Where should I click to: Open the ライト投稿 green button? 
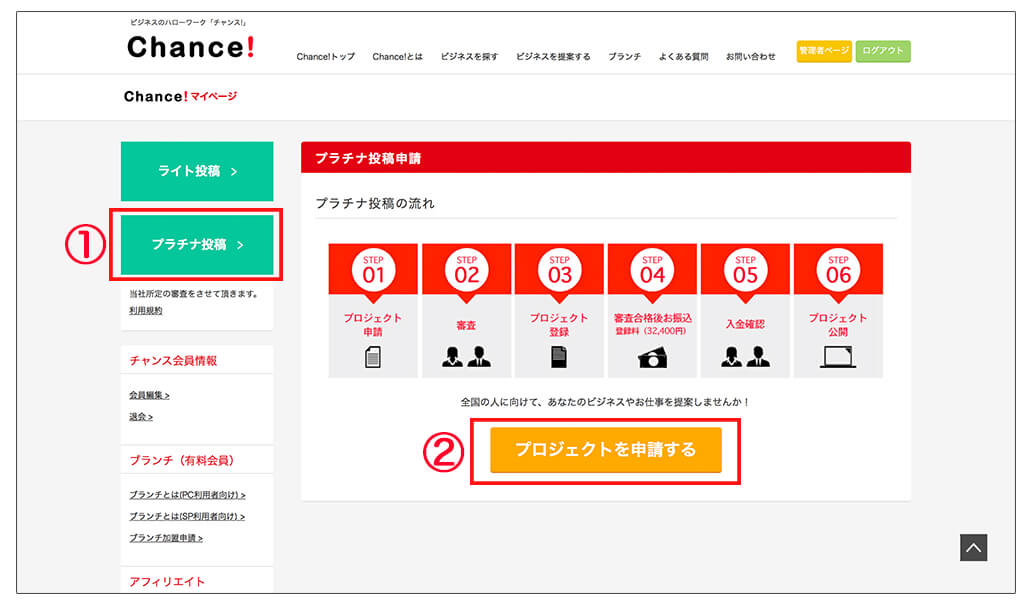coord(197,171)
